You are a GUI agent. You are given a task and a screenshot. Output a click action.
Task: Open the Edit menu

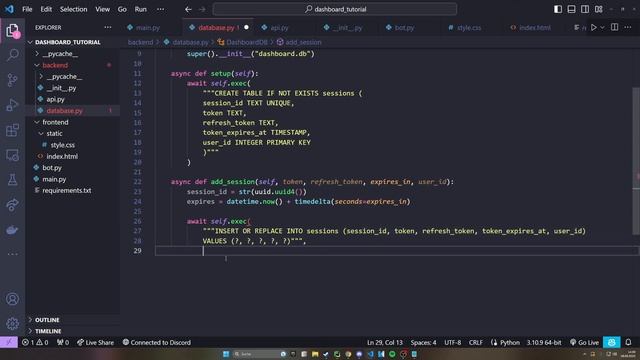coord(46,9)
